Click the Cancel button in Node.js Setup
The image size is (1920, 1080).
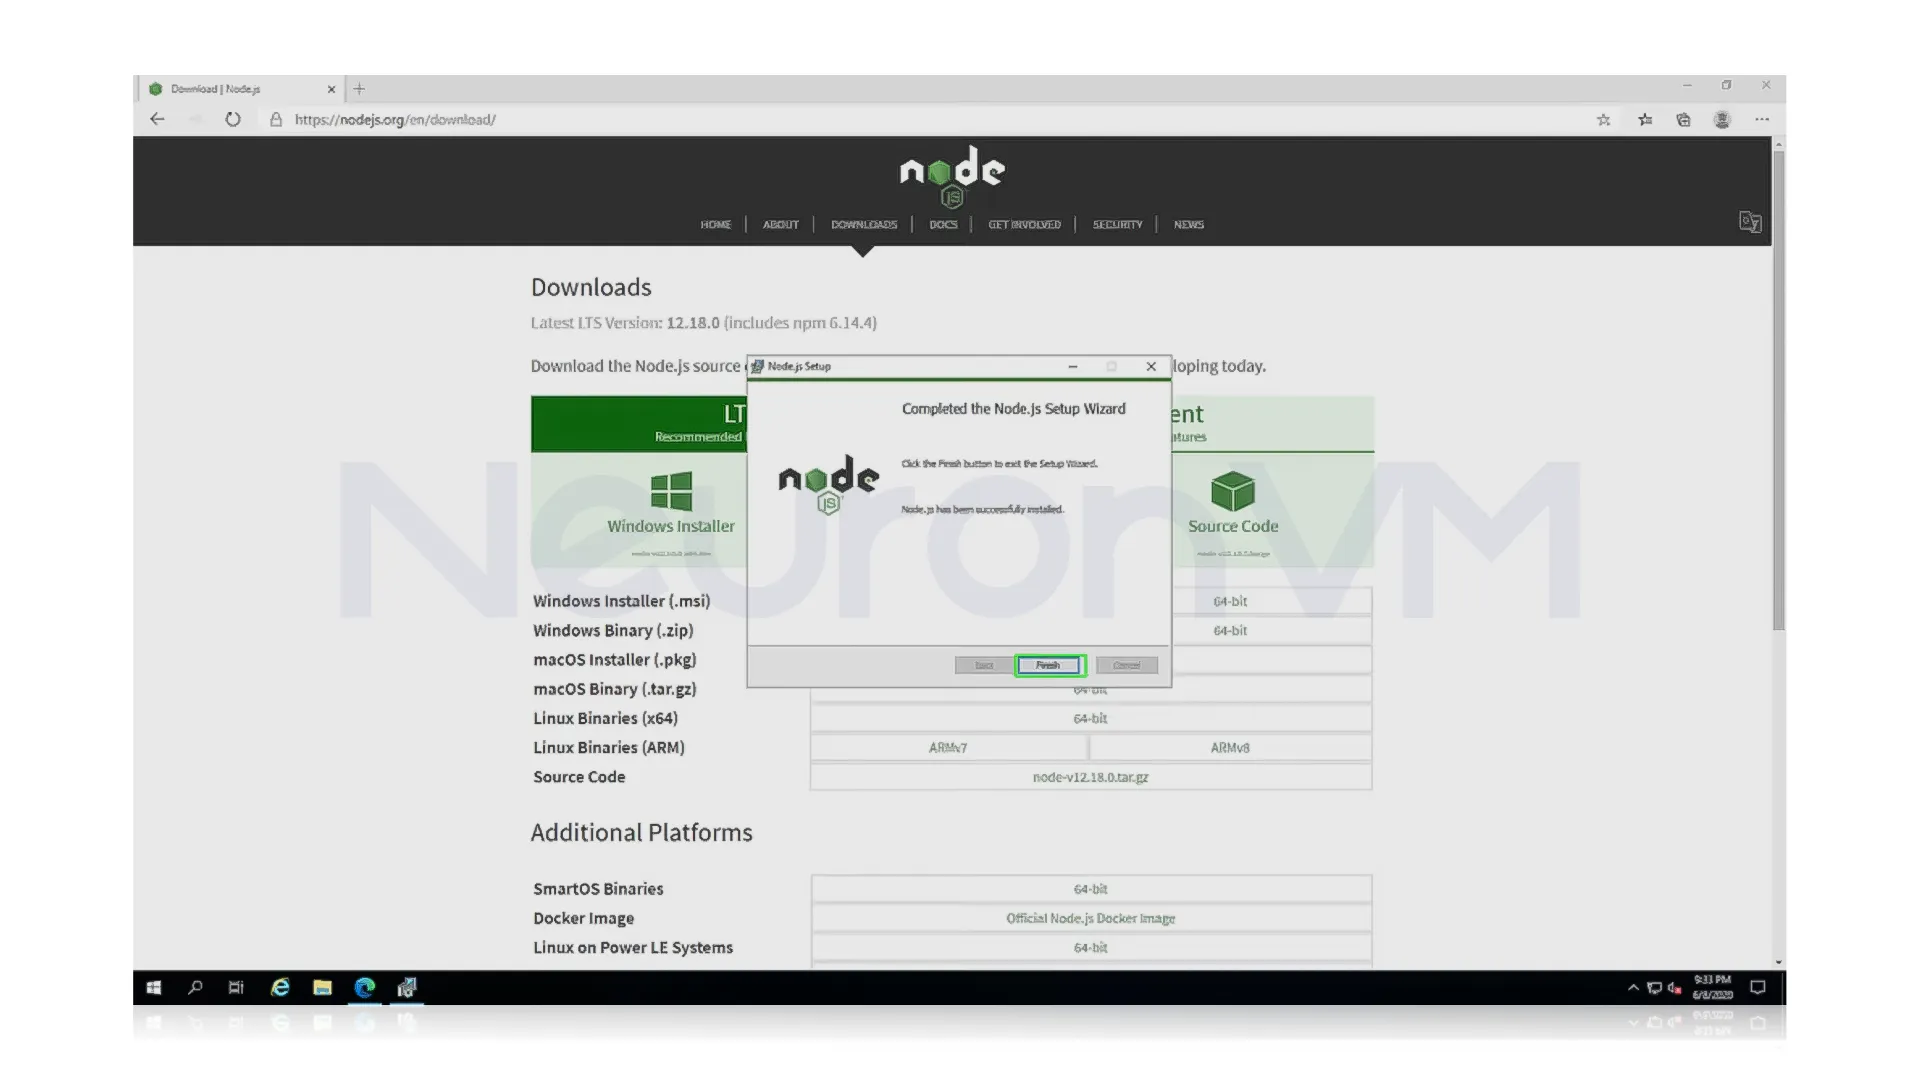point(1126,665)
